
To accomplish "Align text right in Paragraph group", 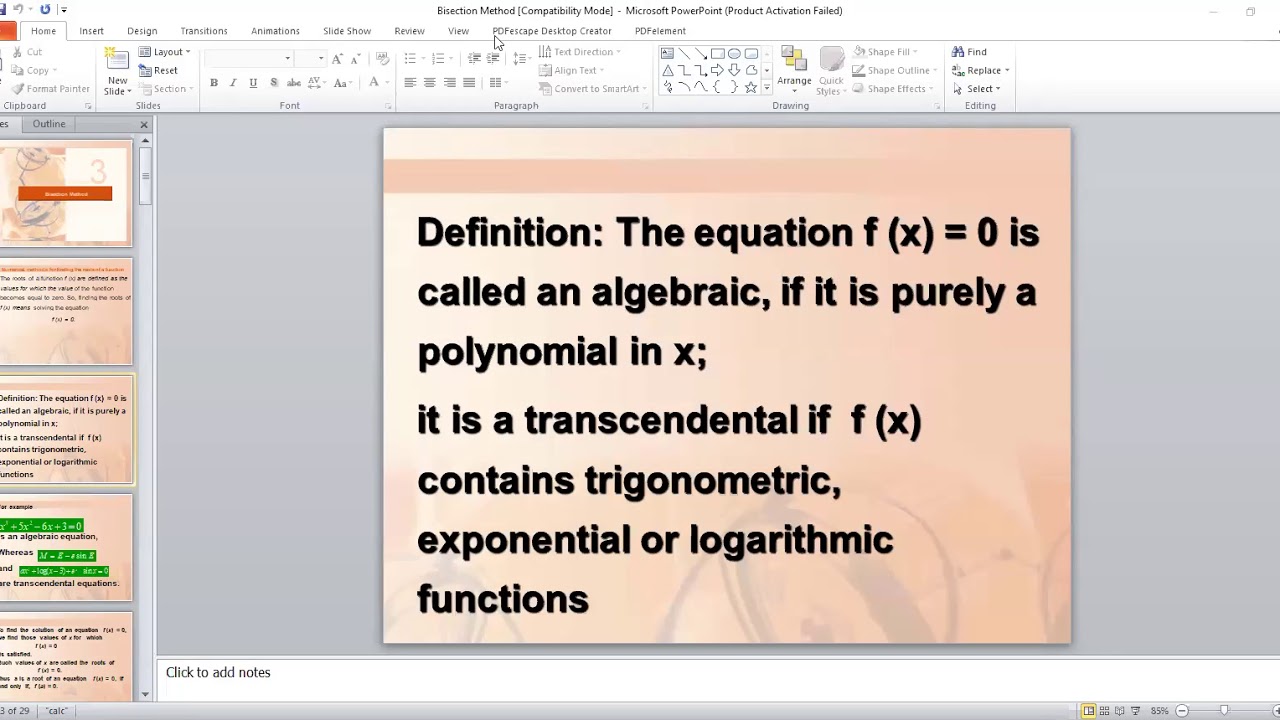I will pos(450,83).
